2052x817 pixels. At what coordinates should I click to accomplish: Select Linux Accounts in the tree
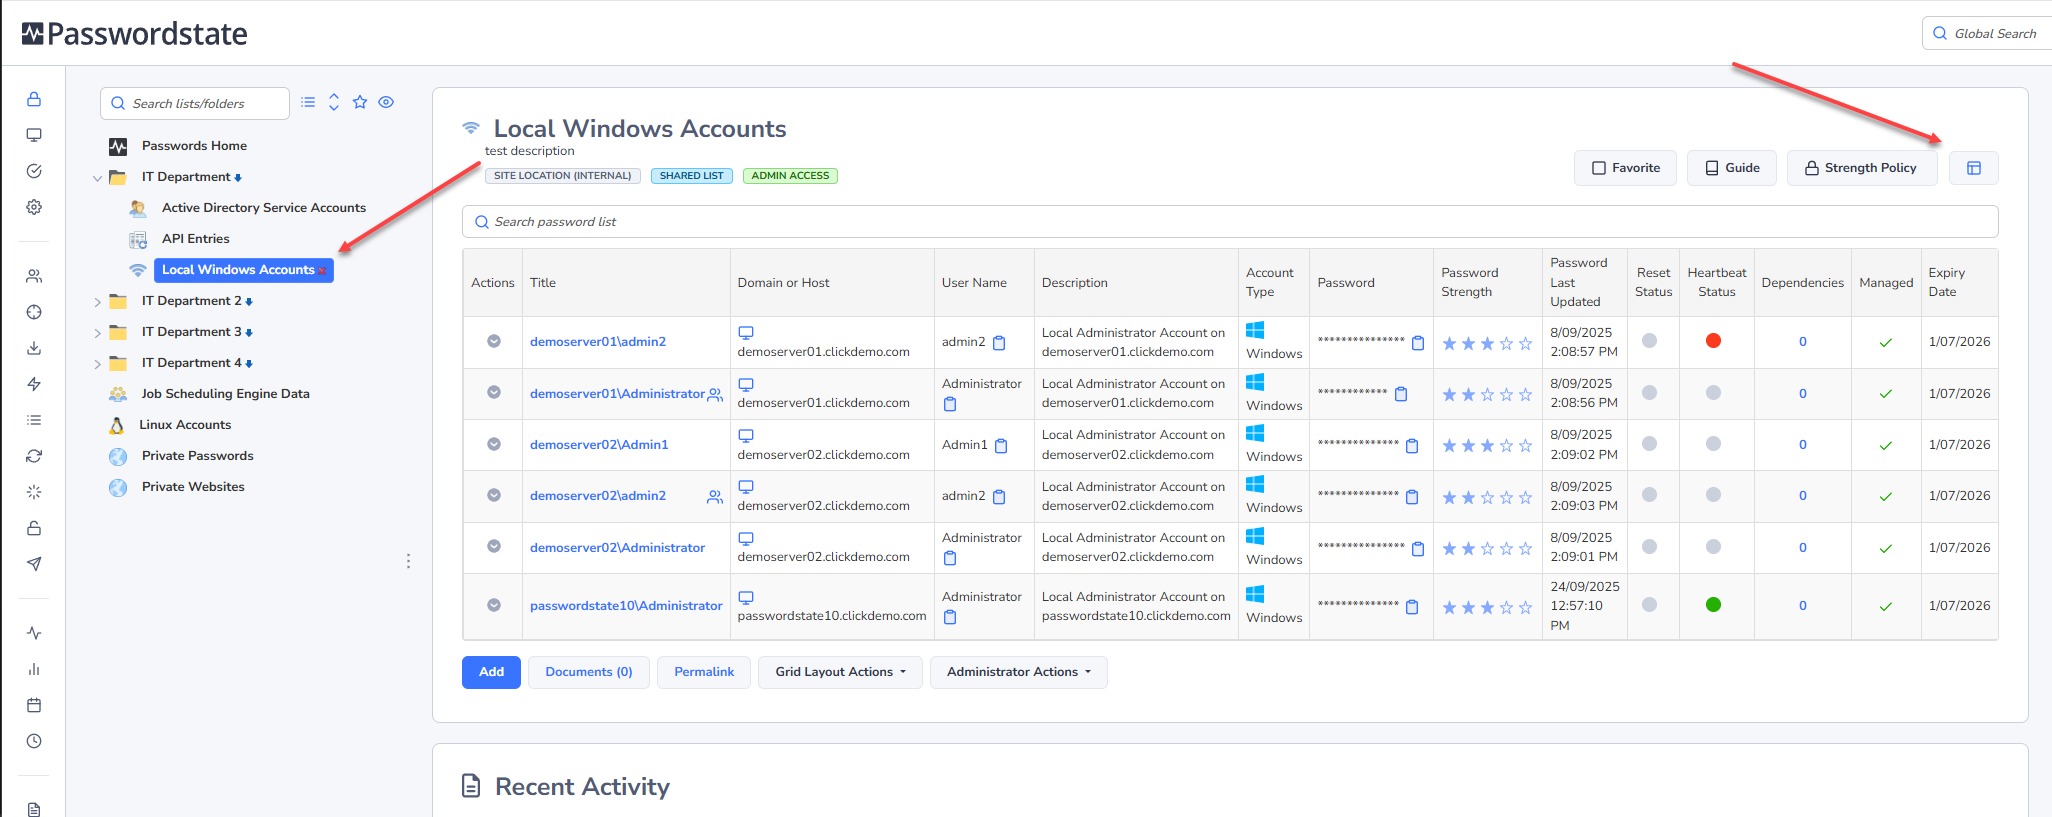point(185,425)
